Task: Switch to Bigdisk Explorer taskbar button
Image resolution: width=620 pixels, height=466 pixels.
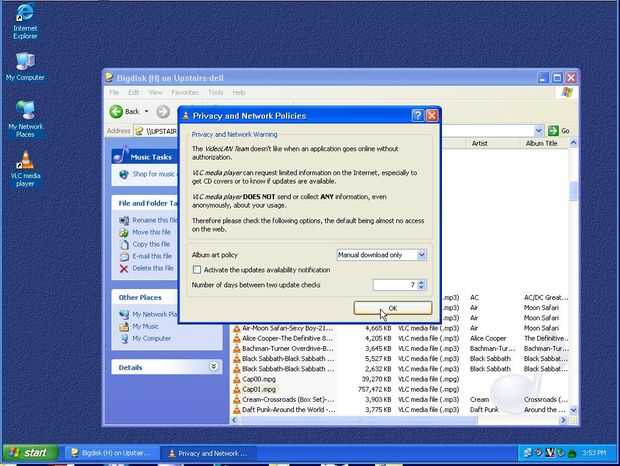Action: coord(113,453)
